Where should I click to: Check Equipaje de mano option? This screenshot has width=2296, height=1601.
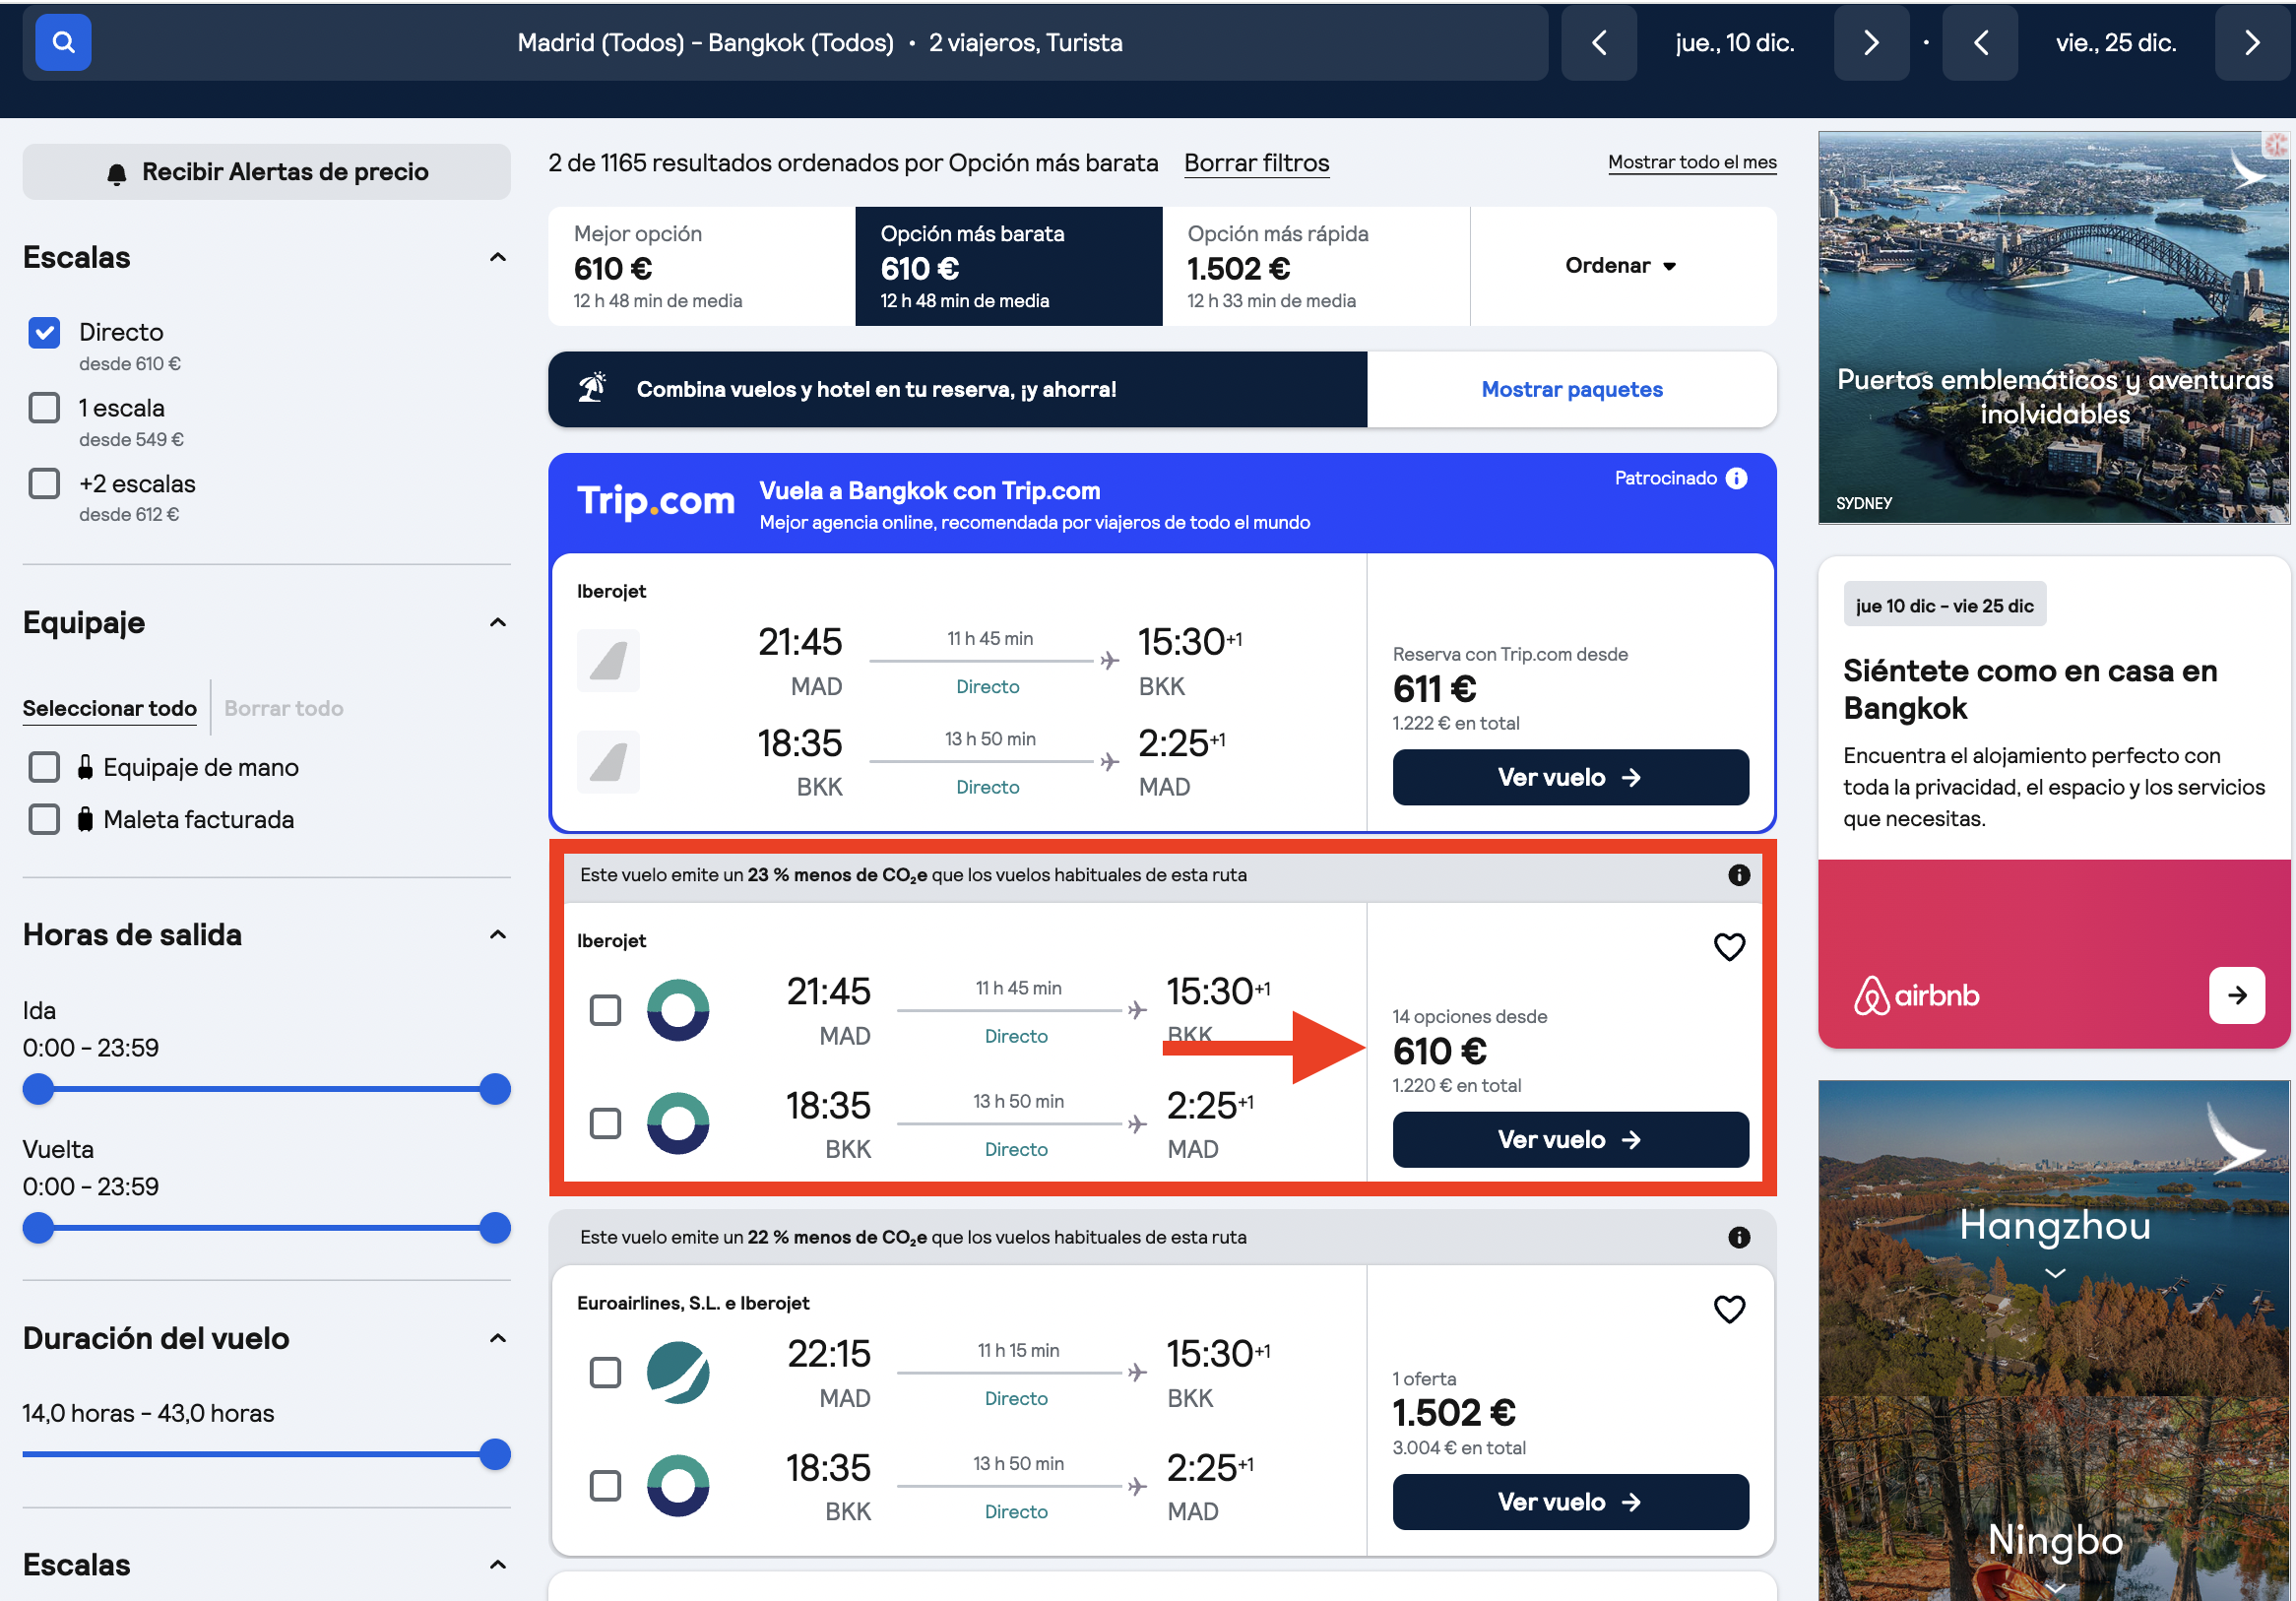click(x=44, y=767)
